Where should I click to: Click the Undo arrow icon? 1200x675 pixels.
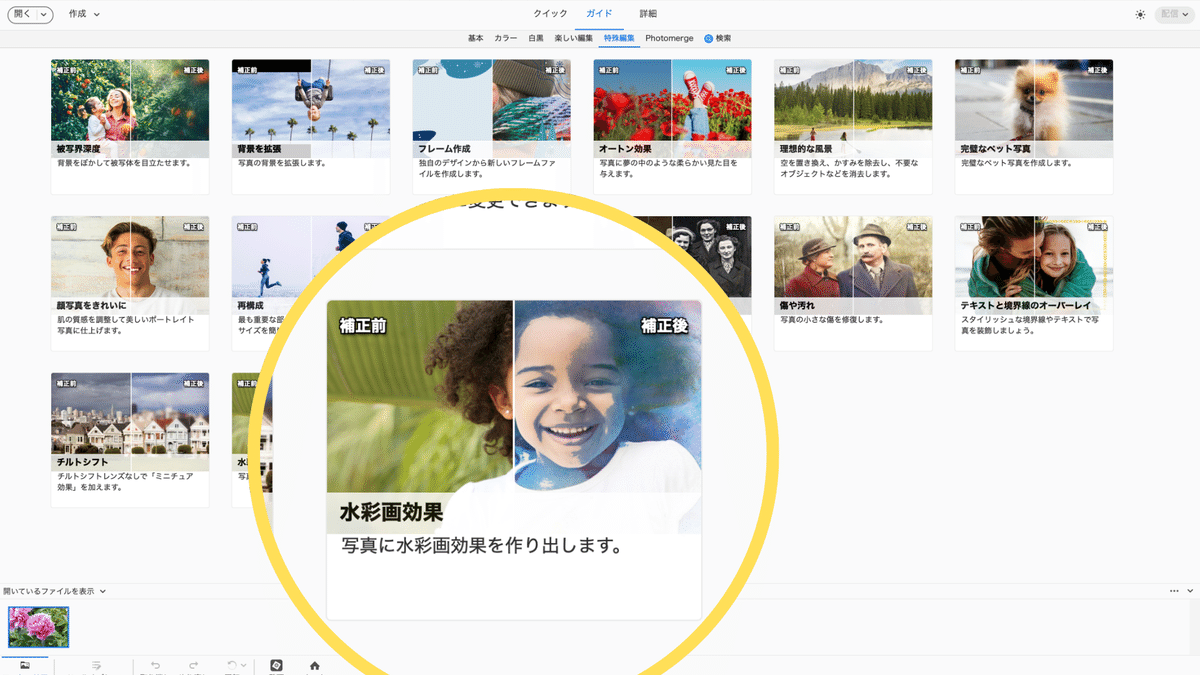[x=155, y=665]
